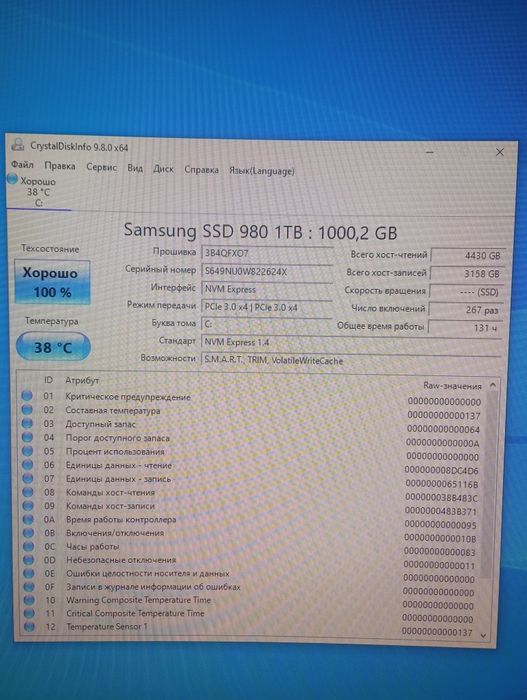The image size is (527, 700).
Task: Select the Время работы контроллера attribute text
Action: (121, 520)
